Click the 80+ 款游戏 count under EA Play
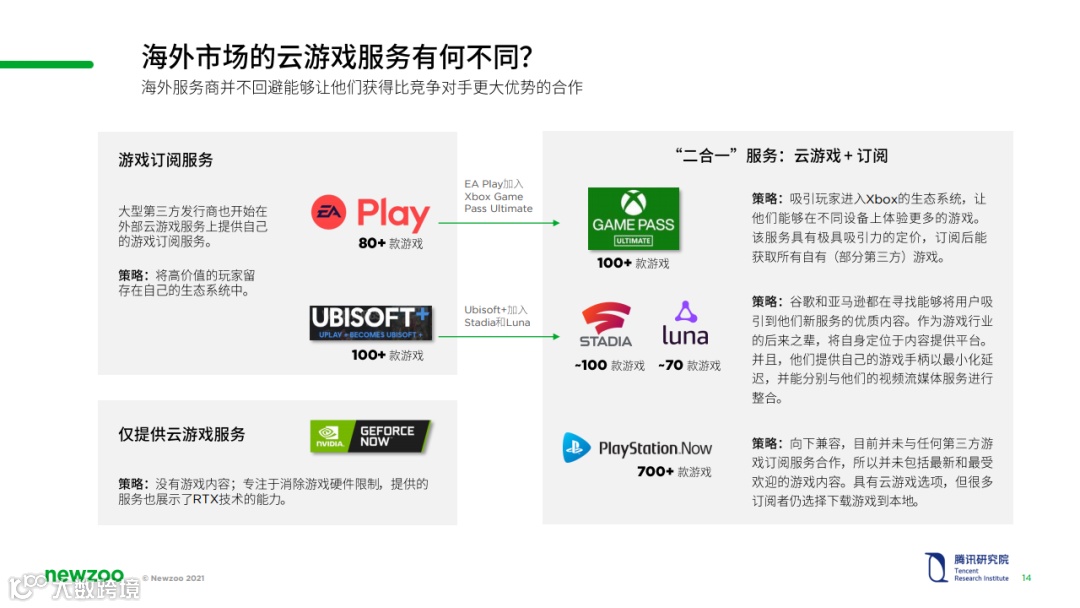Image resolution: width=1080 pixels, height=608 pixels. [391, 243]
